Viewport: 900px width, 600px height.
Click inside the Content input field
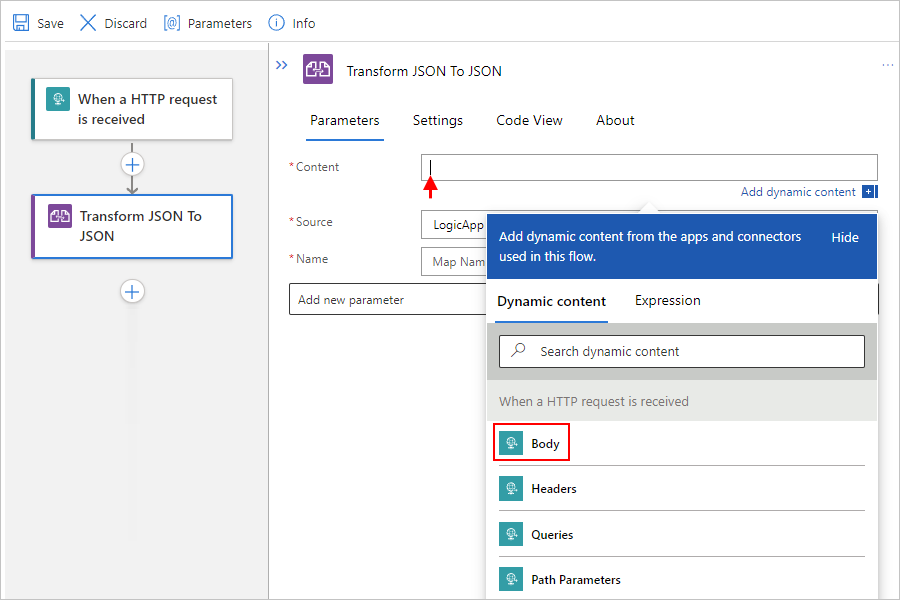coord(648,167)
